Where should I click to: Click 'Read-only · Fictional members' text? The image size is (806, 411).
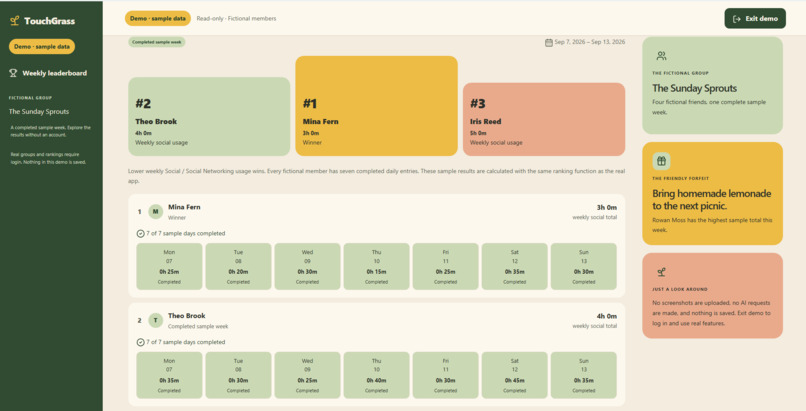(x=236, y=18)
